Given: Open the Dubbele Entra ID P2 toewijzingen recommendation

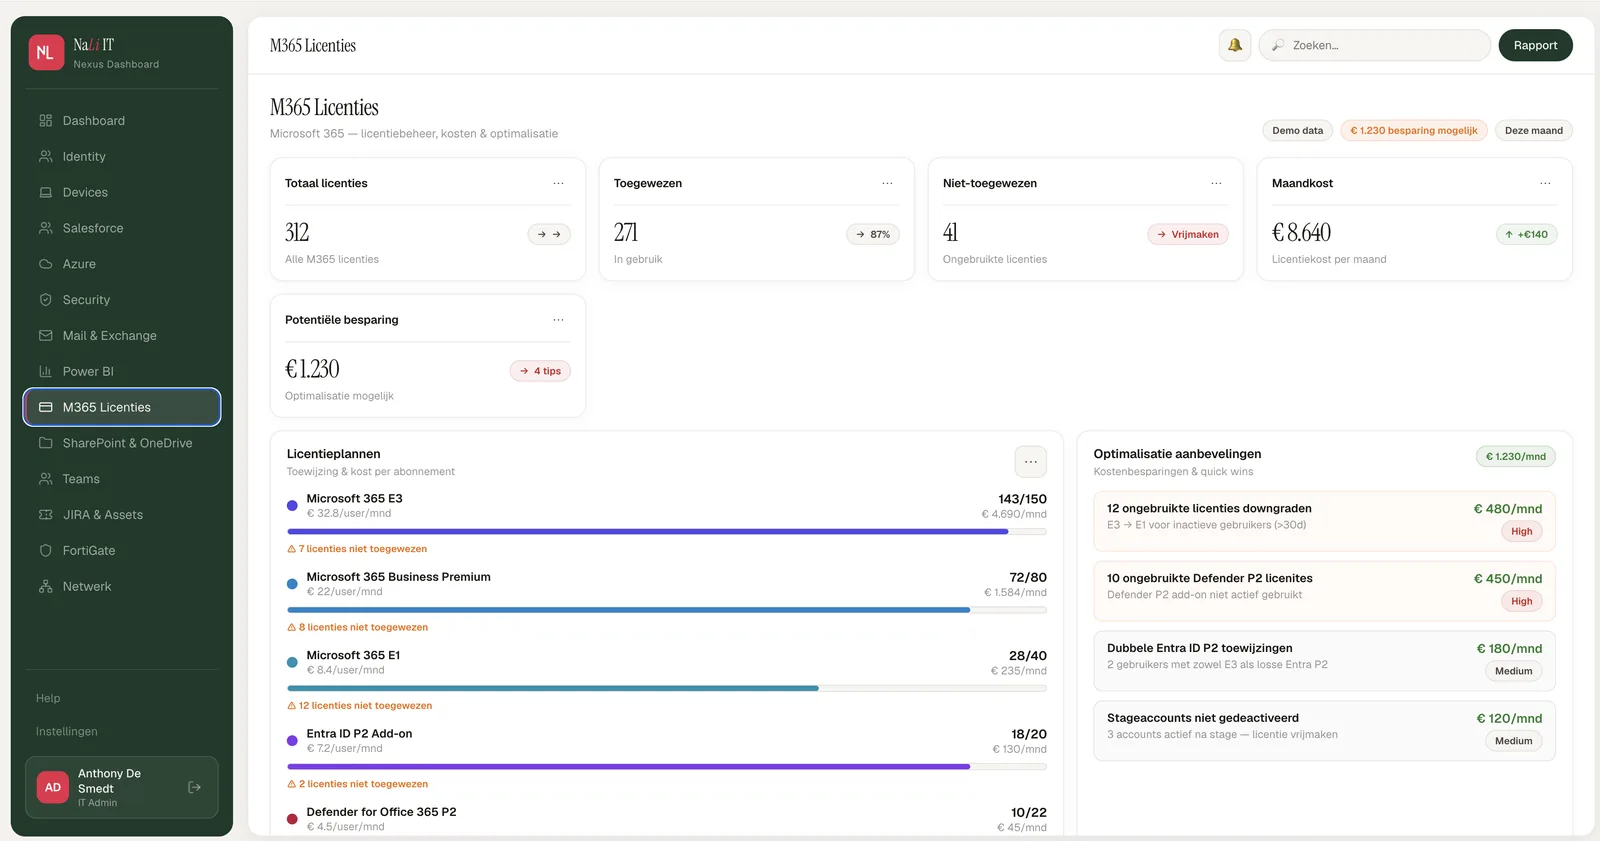Looking at the screenshot, I should 1324,661.
